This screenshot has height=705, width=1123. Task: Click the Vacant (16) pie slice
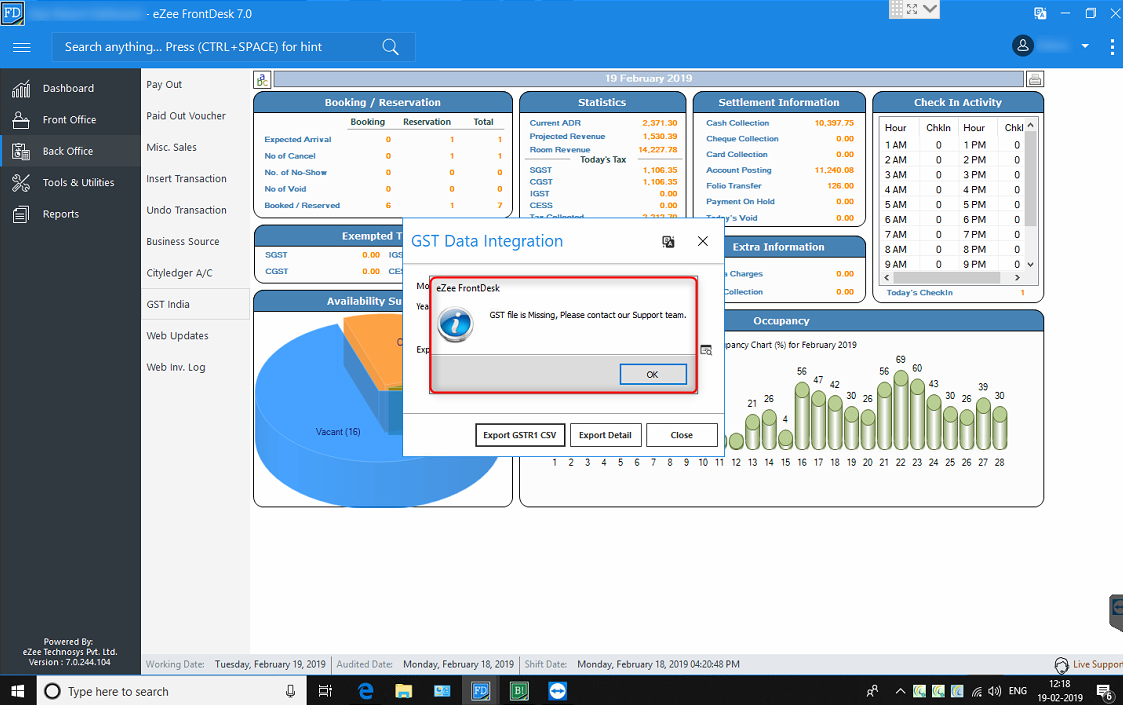click(x=337, y=432)
